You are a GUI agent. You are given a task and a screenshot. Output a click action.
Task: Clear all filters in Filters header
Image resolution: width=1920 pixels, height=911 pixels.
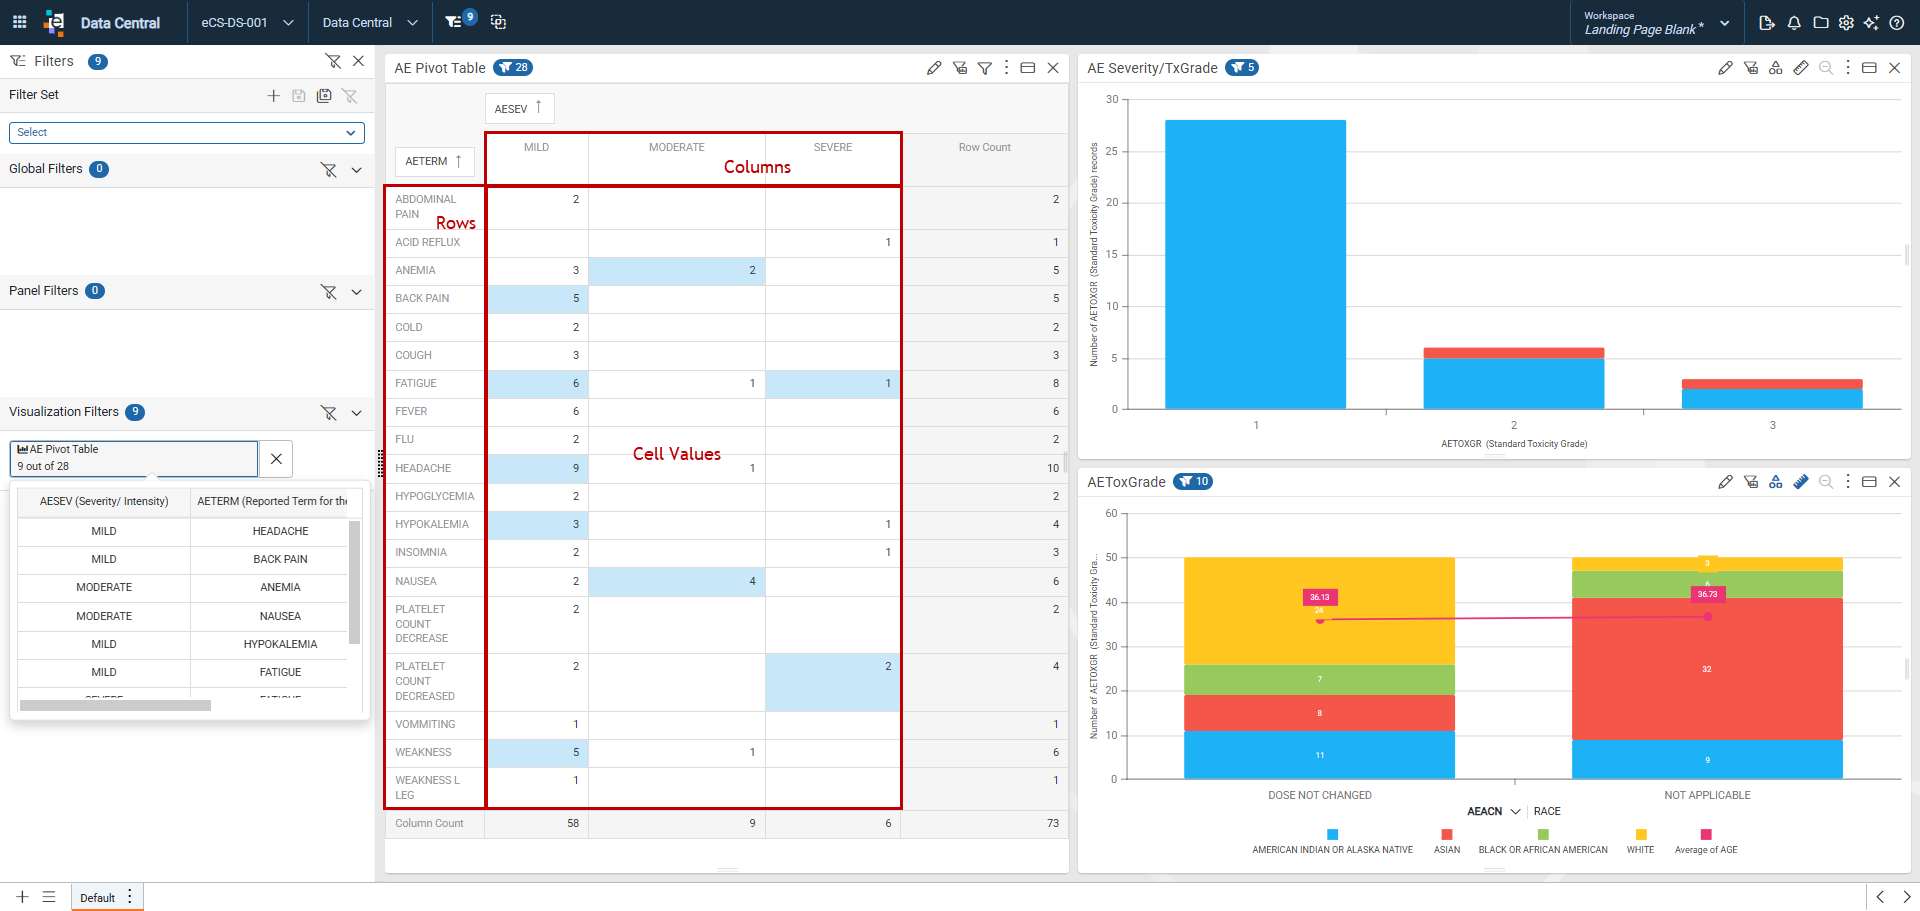pos(333,61)
